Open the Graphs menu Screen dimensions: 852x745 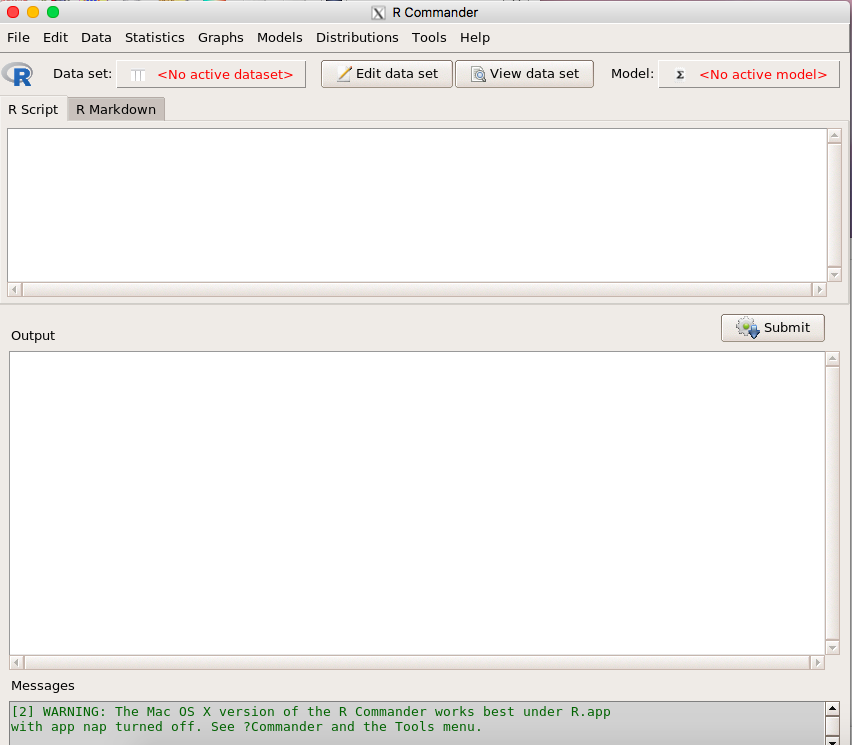tap(220, 37)
